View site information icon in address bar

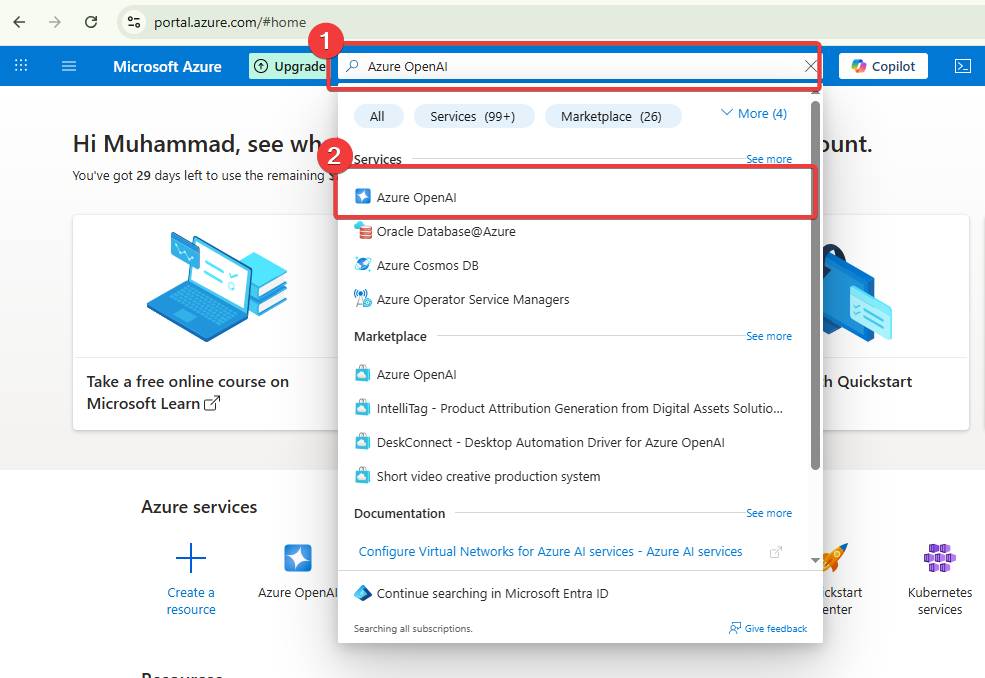(x=134, y=22)
